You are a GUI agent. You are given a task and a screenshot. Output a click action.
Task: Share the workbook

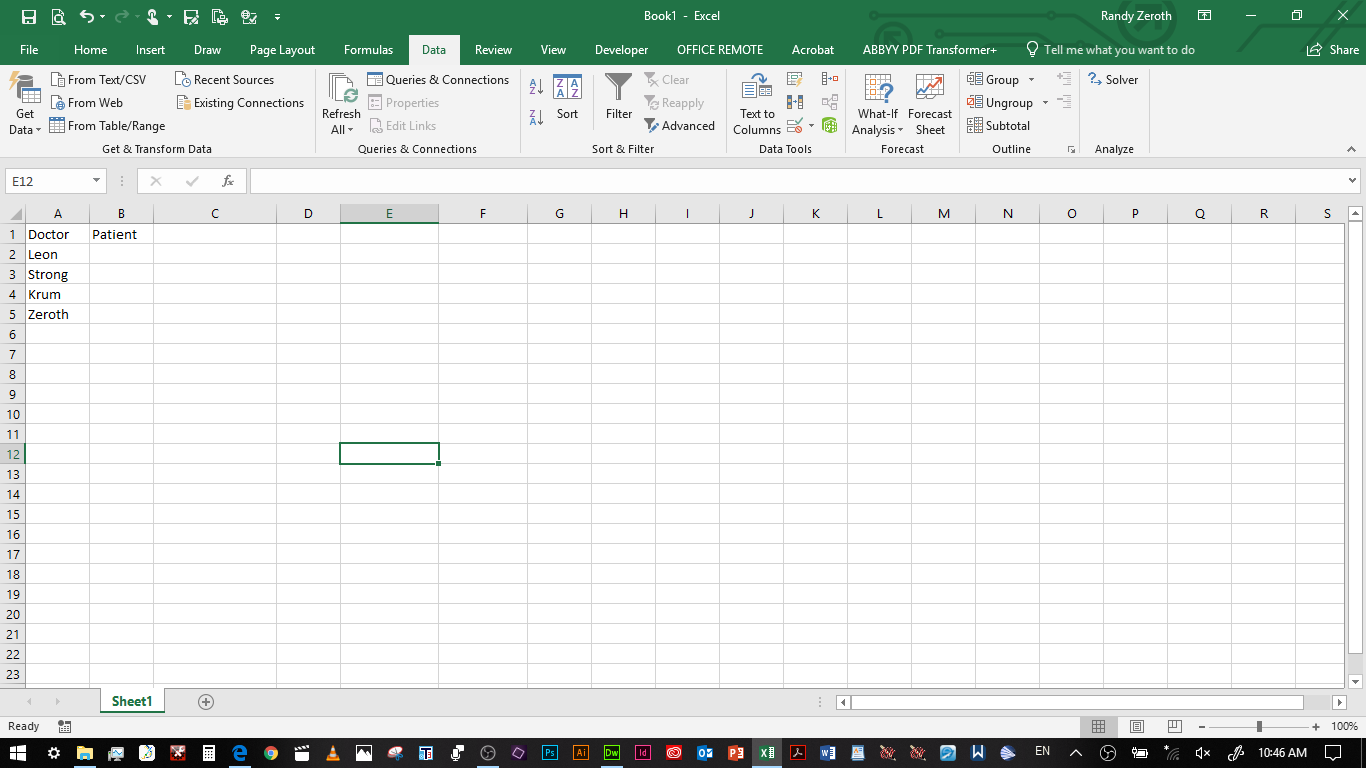tap(1333, 50)
